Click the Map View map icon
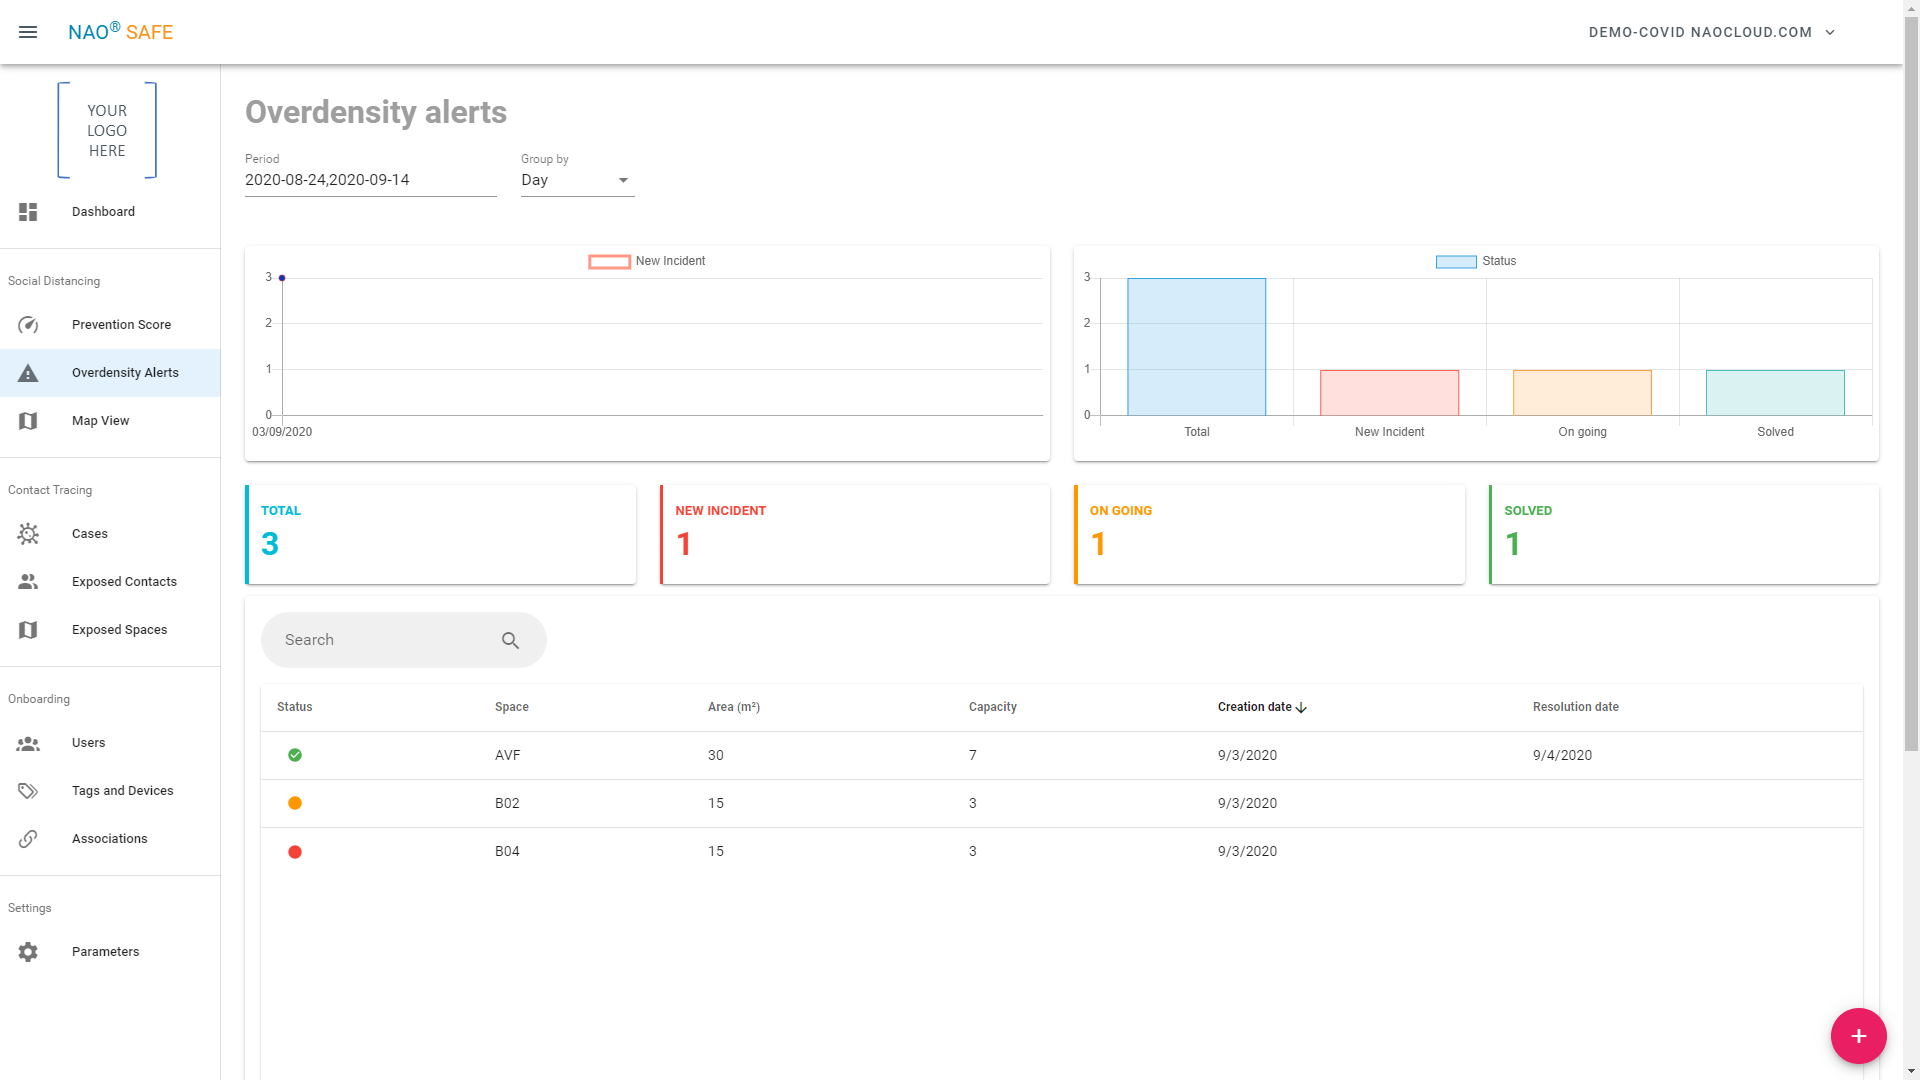The height and width of the screenshot is (1080, 1920). coord(28,421)
